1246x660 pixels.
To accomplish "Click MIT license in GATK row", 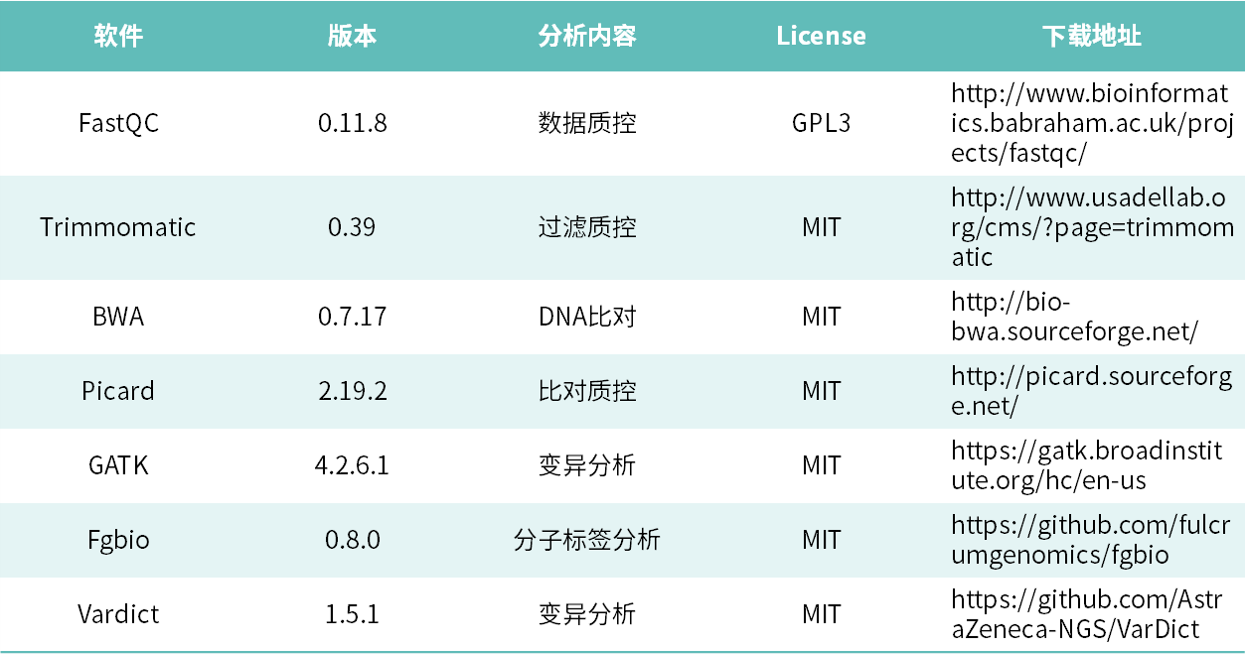I will [x=821, y=465].
